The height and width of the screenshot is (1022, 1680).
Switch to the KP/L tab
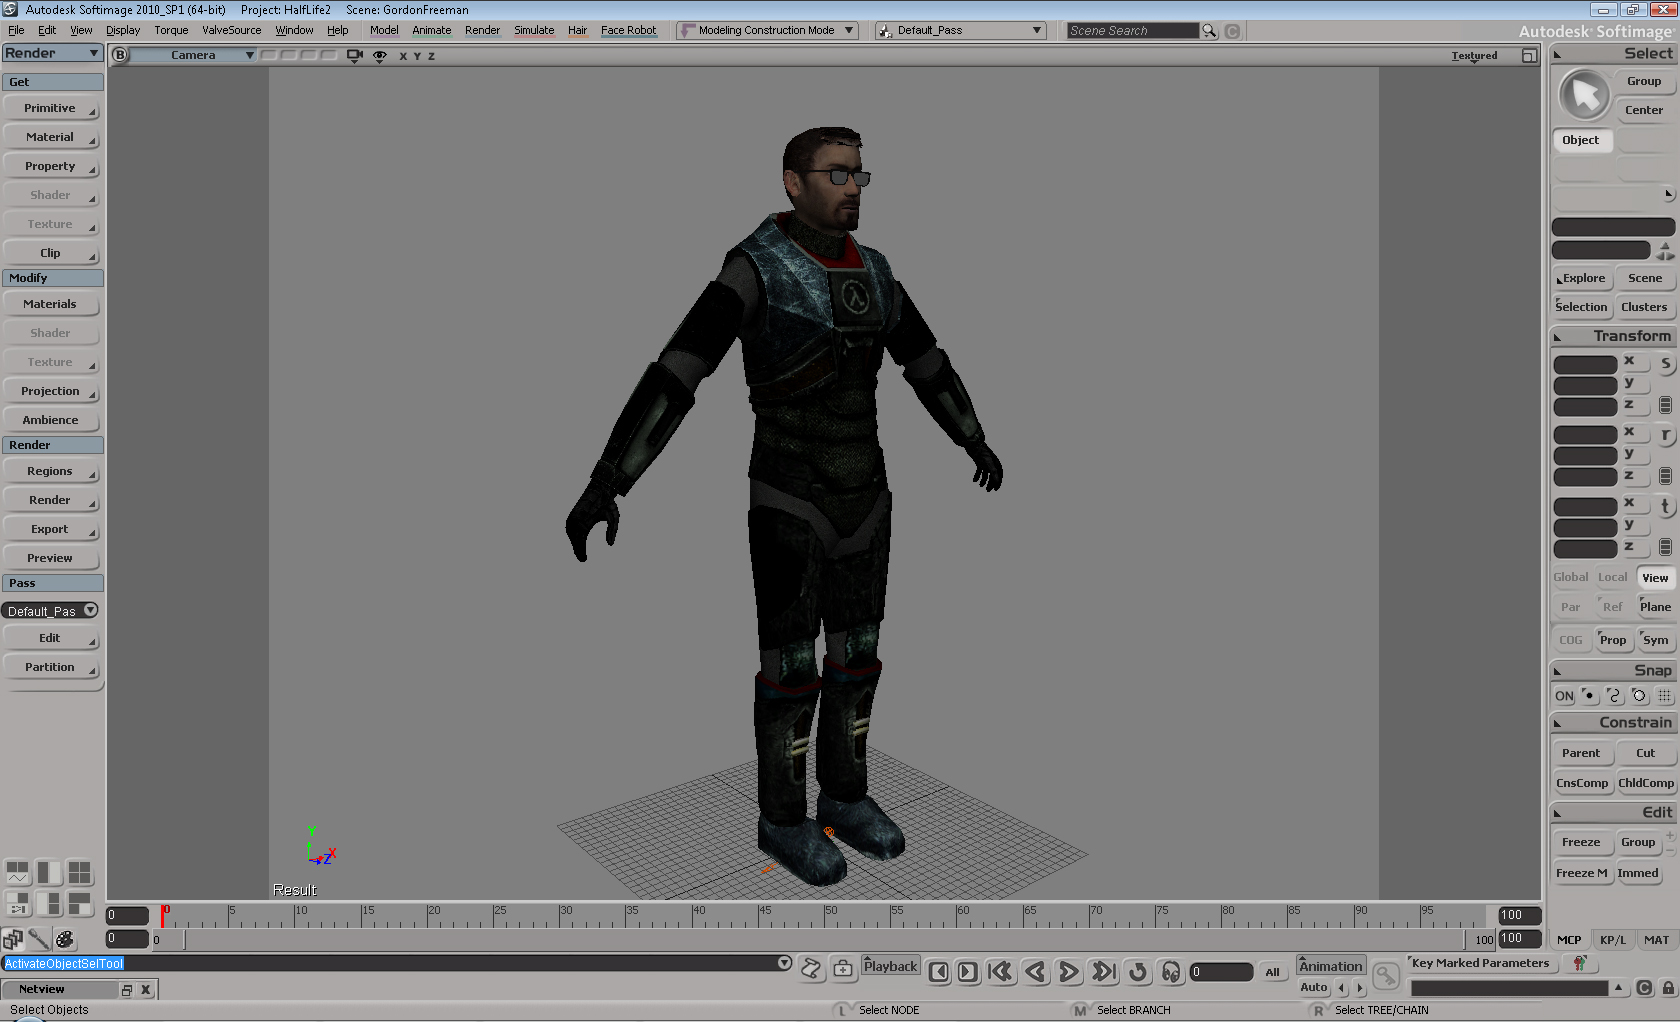1612,940
